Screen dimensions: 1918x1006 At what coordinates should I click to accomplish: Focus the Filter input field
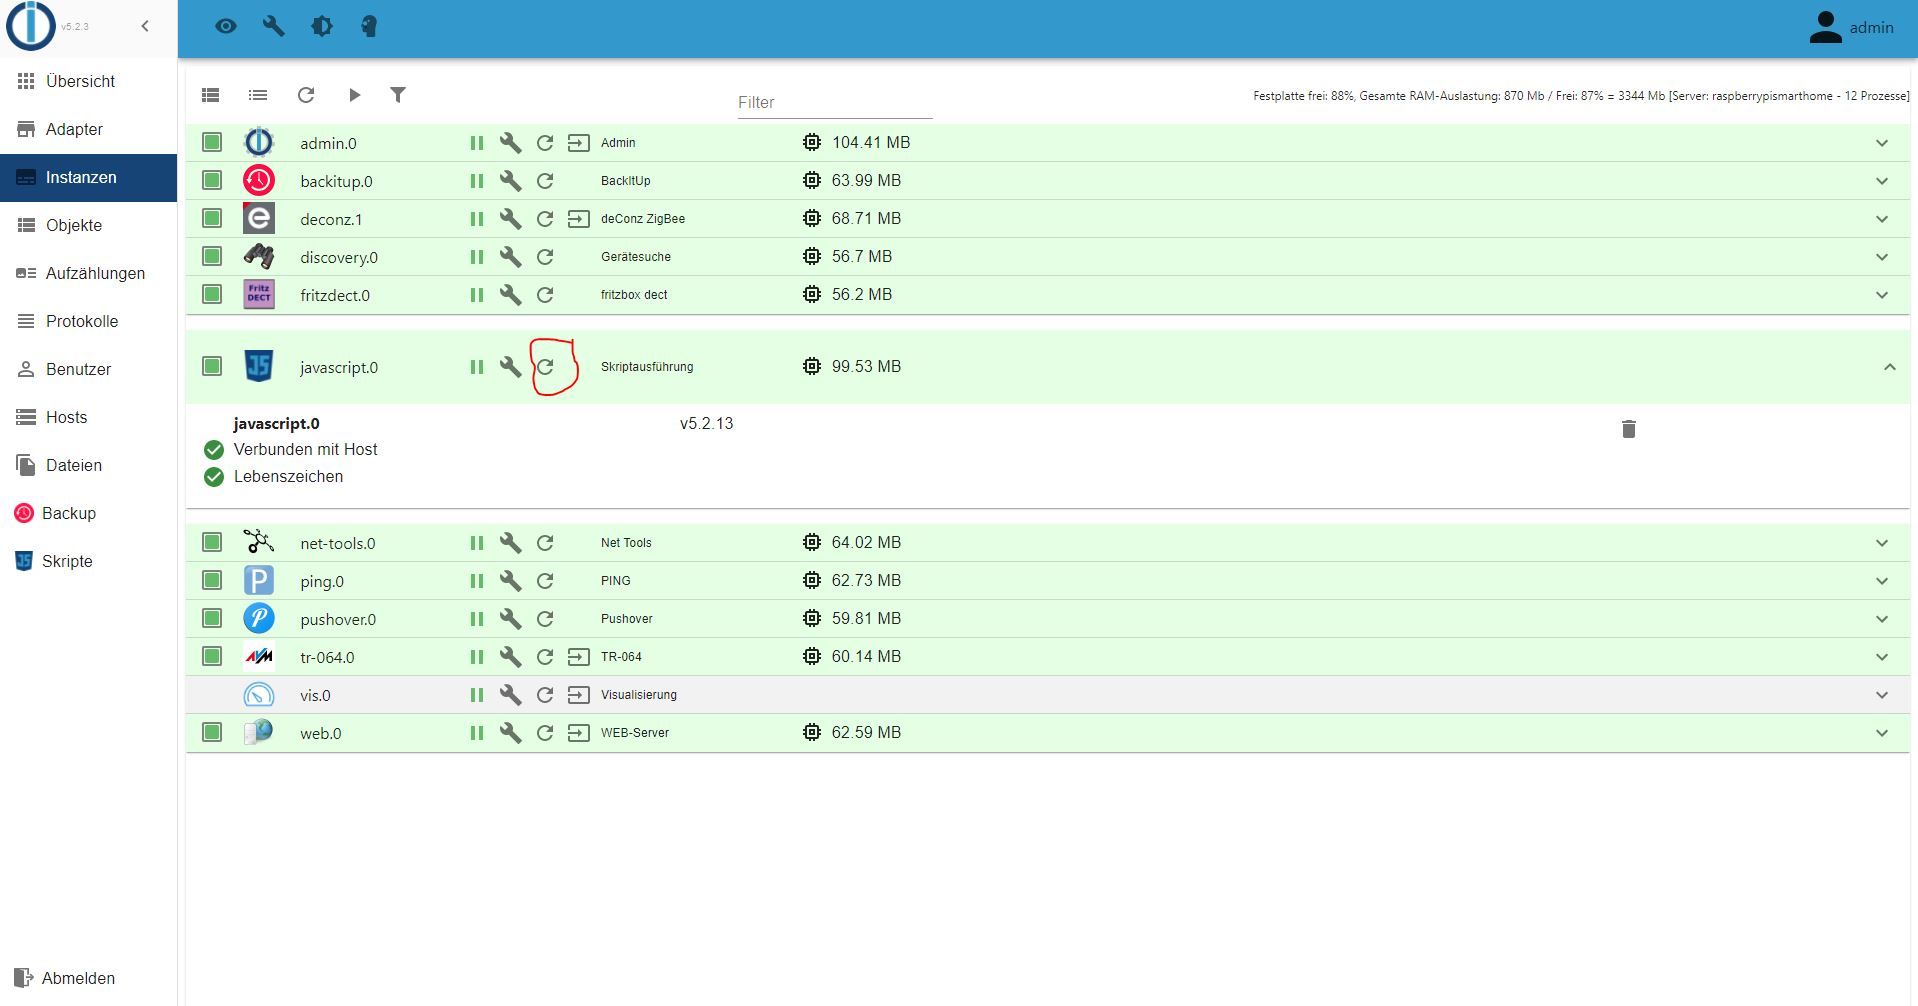[x=835, y=102]
